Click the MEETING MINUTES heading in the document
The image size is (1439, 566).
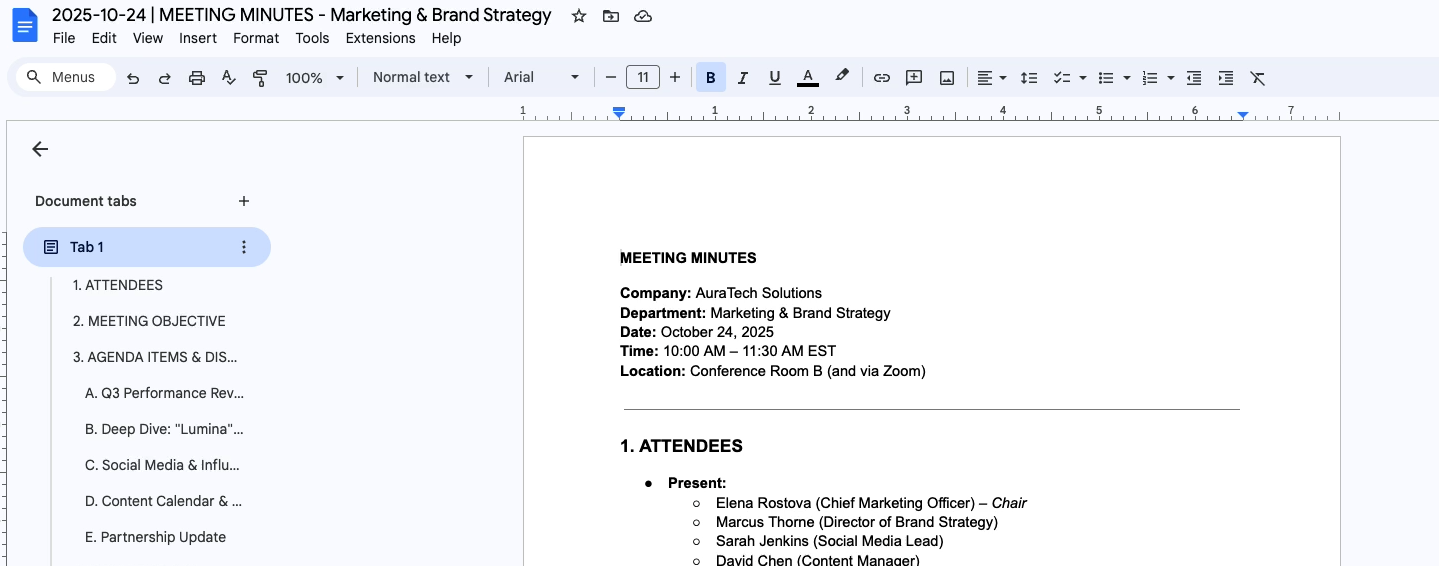pyautogui.click(x=688, y=258)
